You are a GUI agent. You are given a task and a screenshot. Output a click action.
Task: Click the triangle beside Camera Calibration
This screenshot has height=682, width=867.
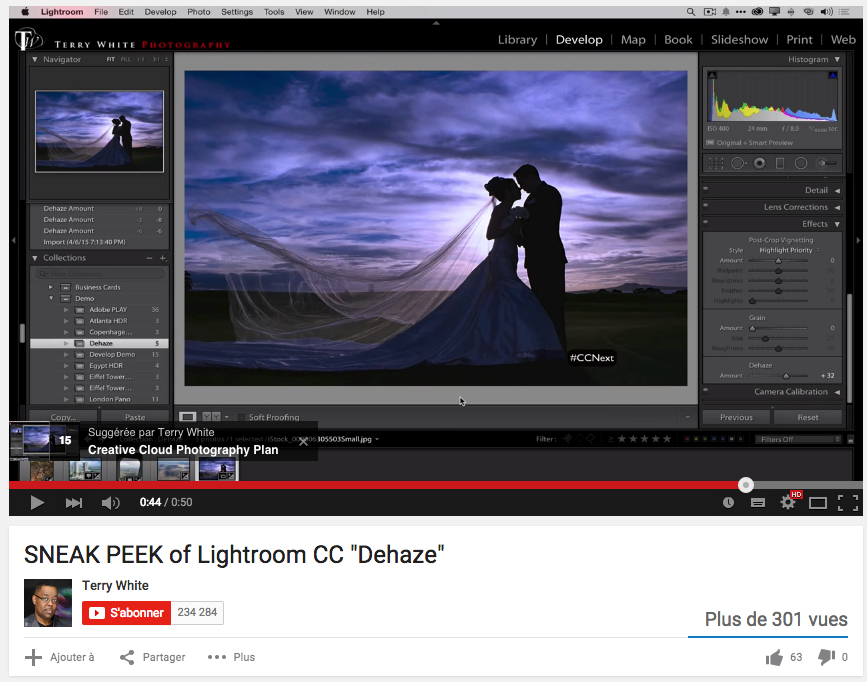837,392
